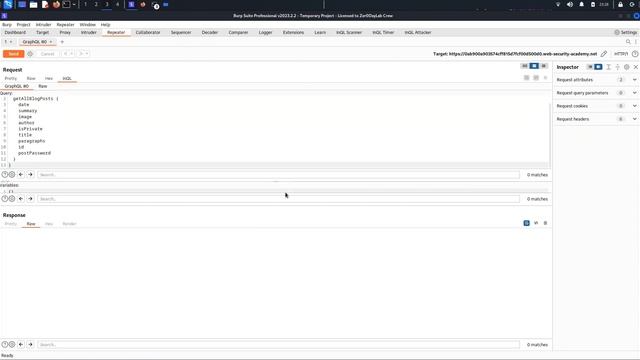Toggle Inspector left-docked layout icon

tap(590, 67)
